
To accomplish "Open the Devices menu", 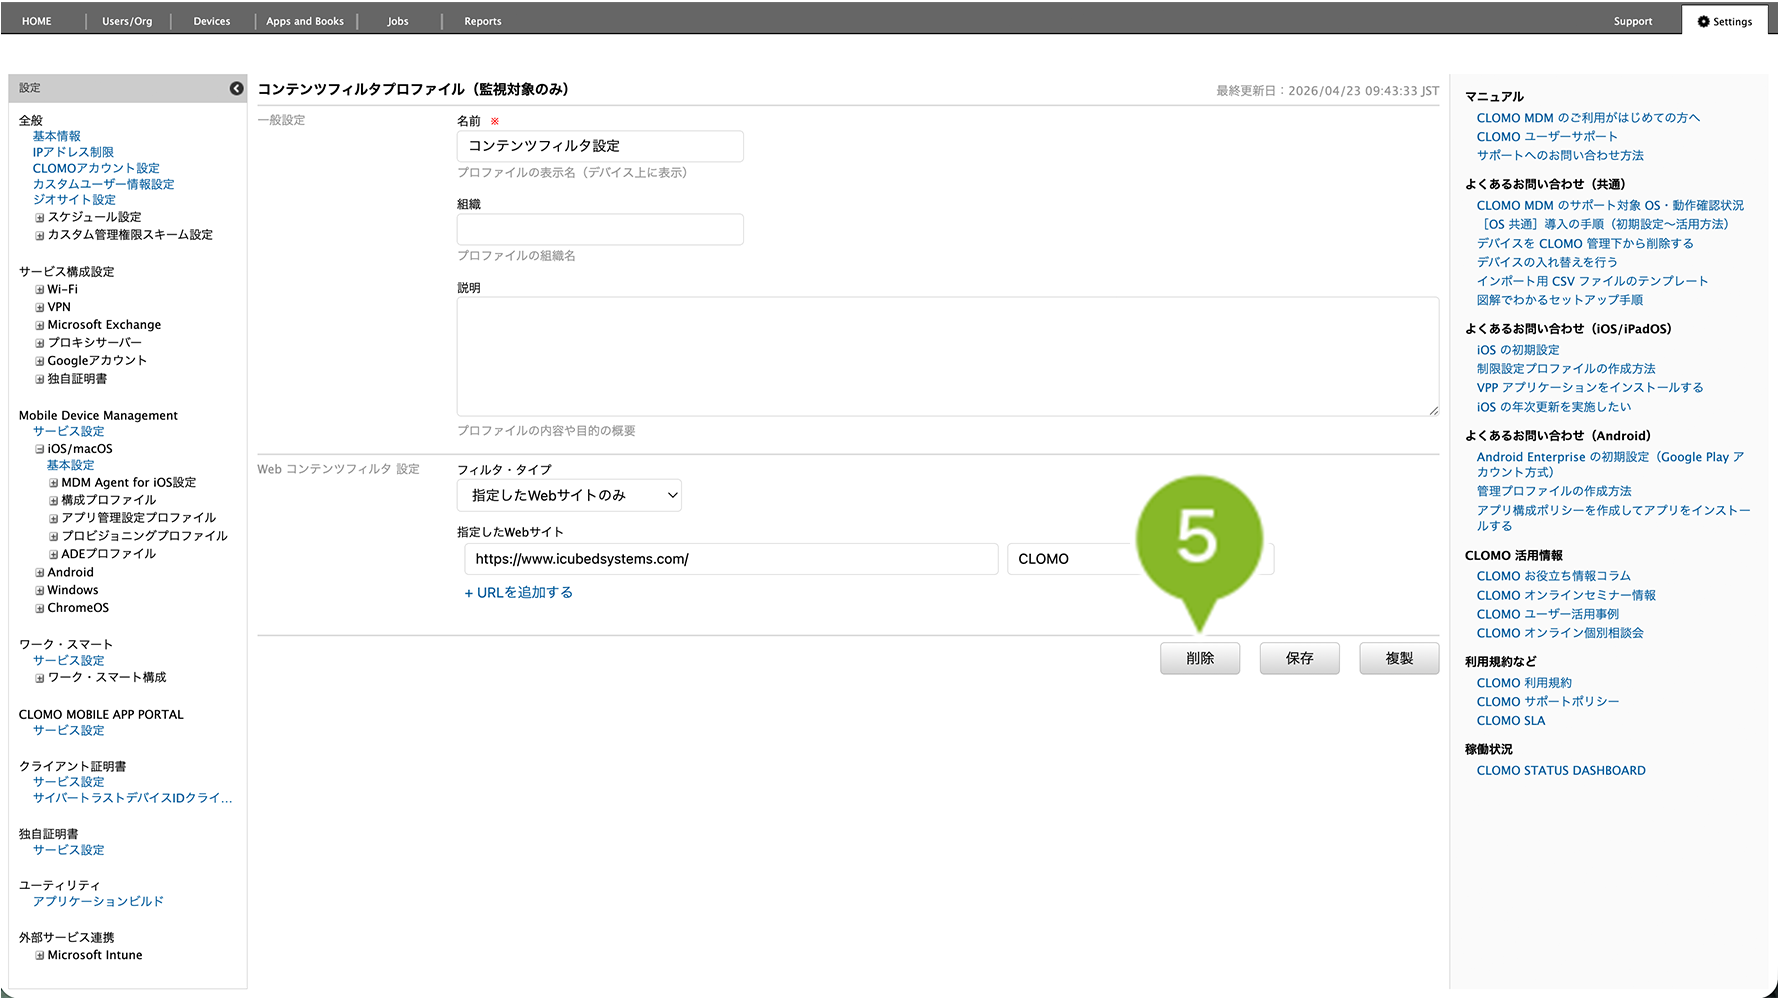I will (211, 21).
